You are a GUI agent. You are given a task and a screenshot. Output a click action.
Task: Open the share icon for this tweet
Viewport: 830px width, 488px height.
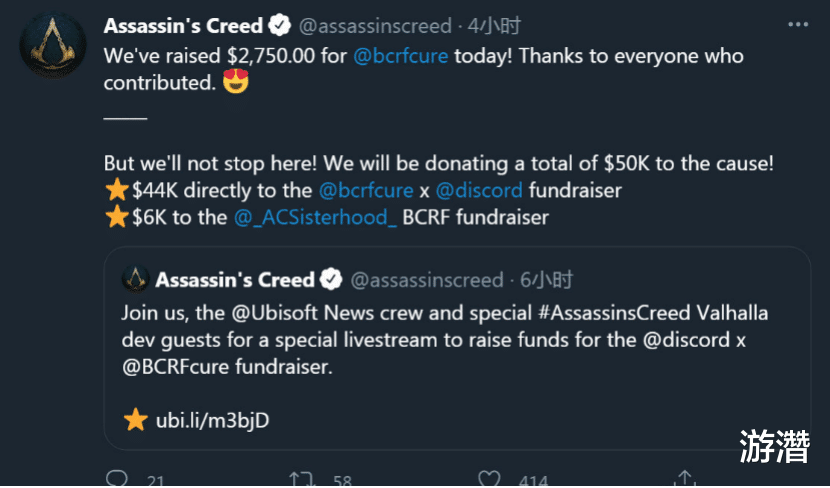point(685,479)
